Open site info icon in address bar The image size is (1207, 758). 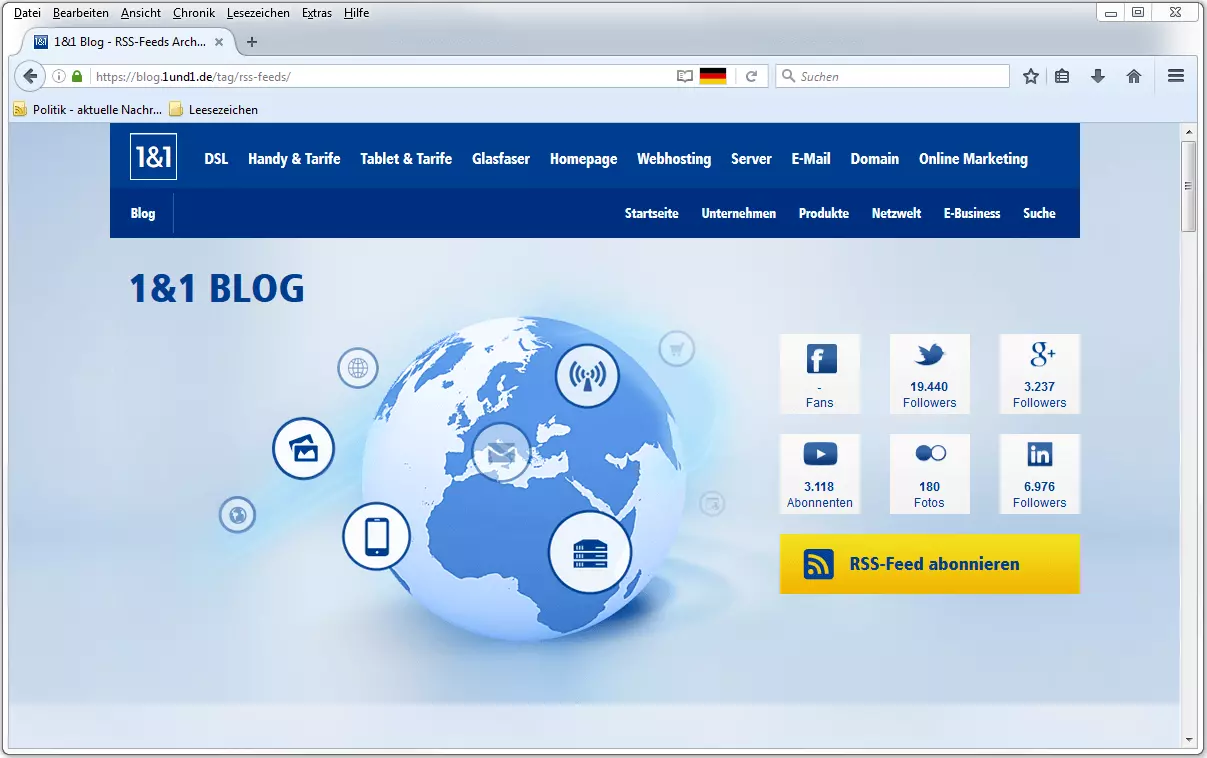tap(59, 76)
